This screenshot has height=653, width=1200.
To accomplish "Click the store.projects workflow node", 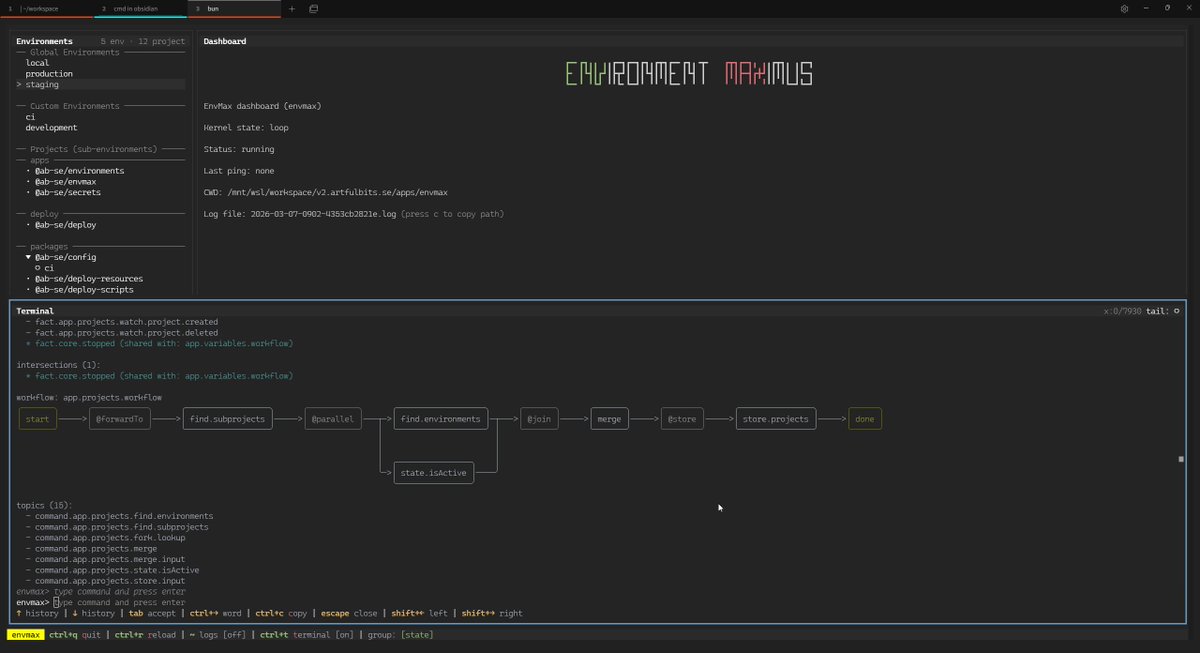I will click(776, 419).
